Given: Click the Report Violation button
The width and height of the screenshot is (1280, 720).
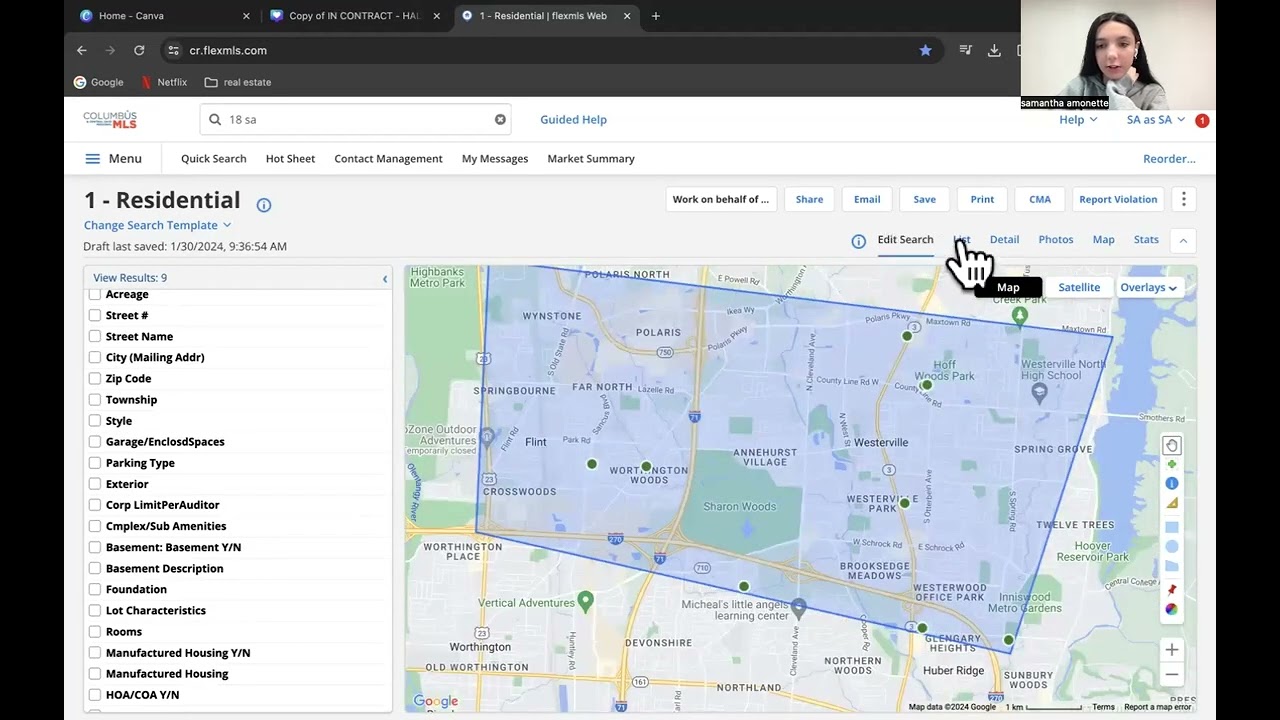Looking at the screenshot, I should point(1118,199).
